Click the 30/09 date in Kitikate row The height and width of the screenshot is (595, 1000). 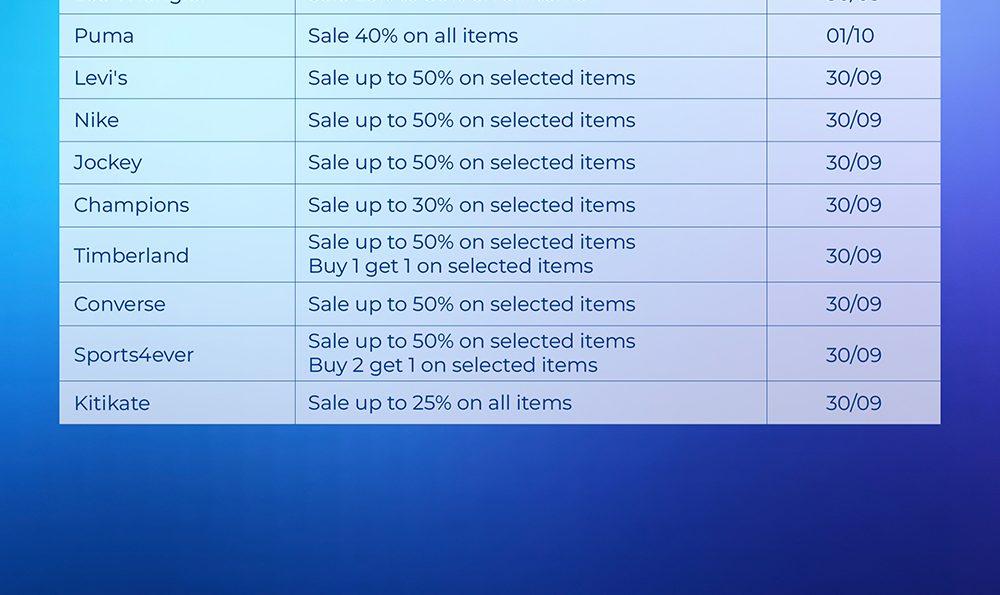(x=854, y=403)
